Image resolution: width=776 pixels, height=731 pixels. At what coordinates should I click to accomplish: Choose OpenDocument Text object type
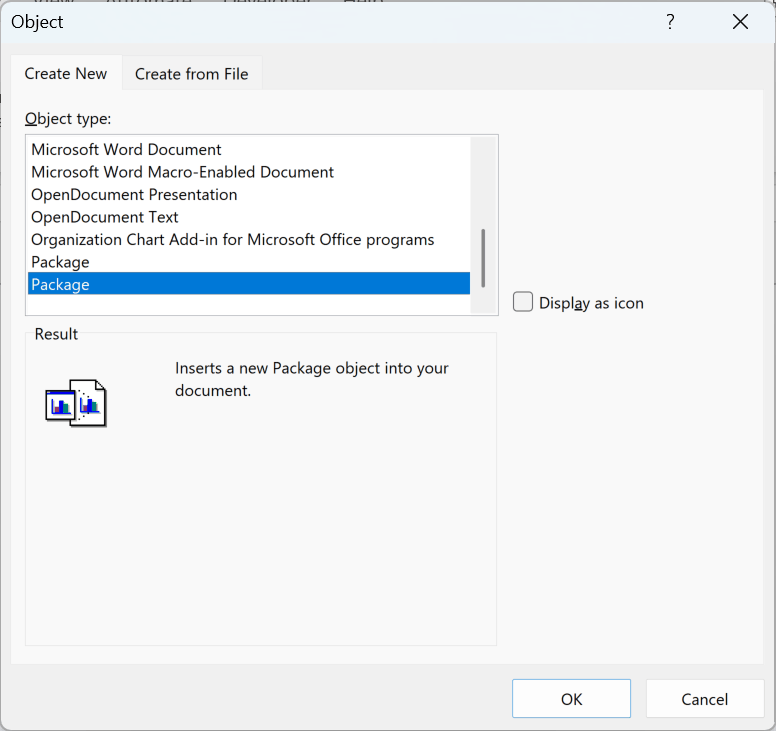tap(248, 217)
